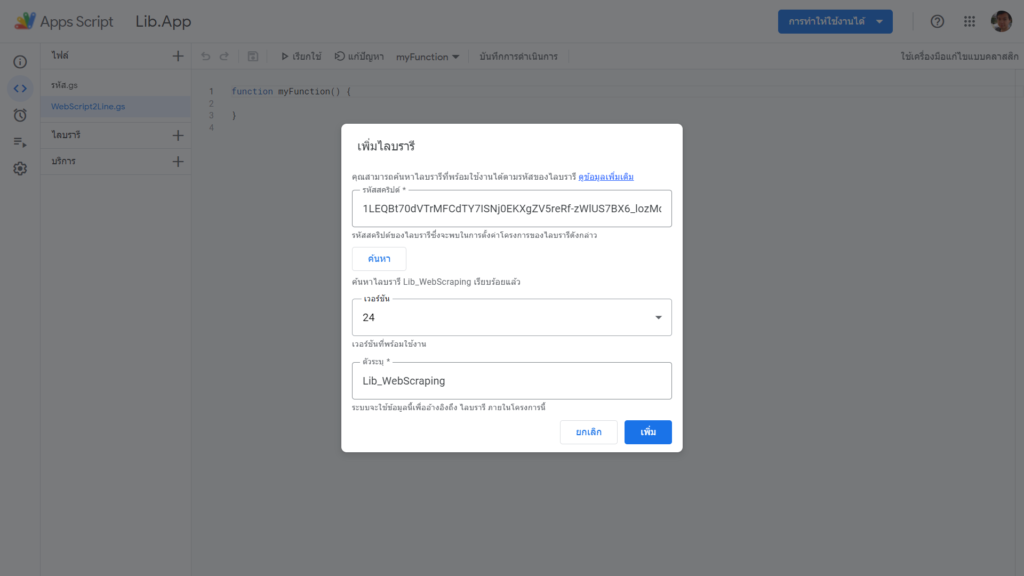Click the เพิ่ม add button
Viewport: 1024px width, 576px height.
pyautogui.click(x=648, y=432)
